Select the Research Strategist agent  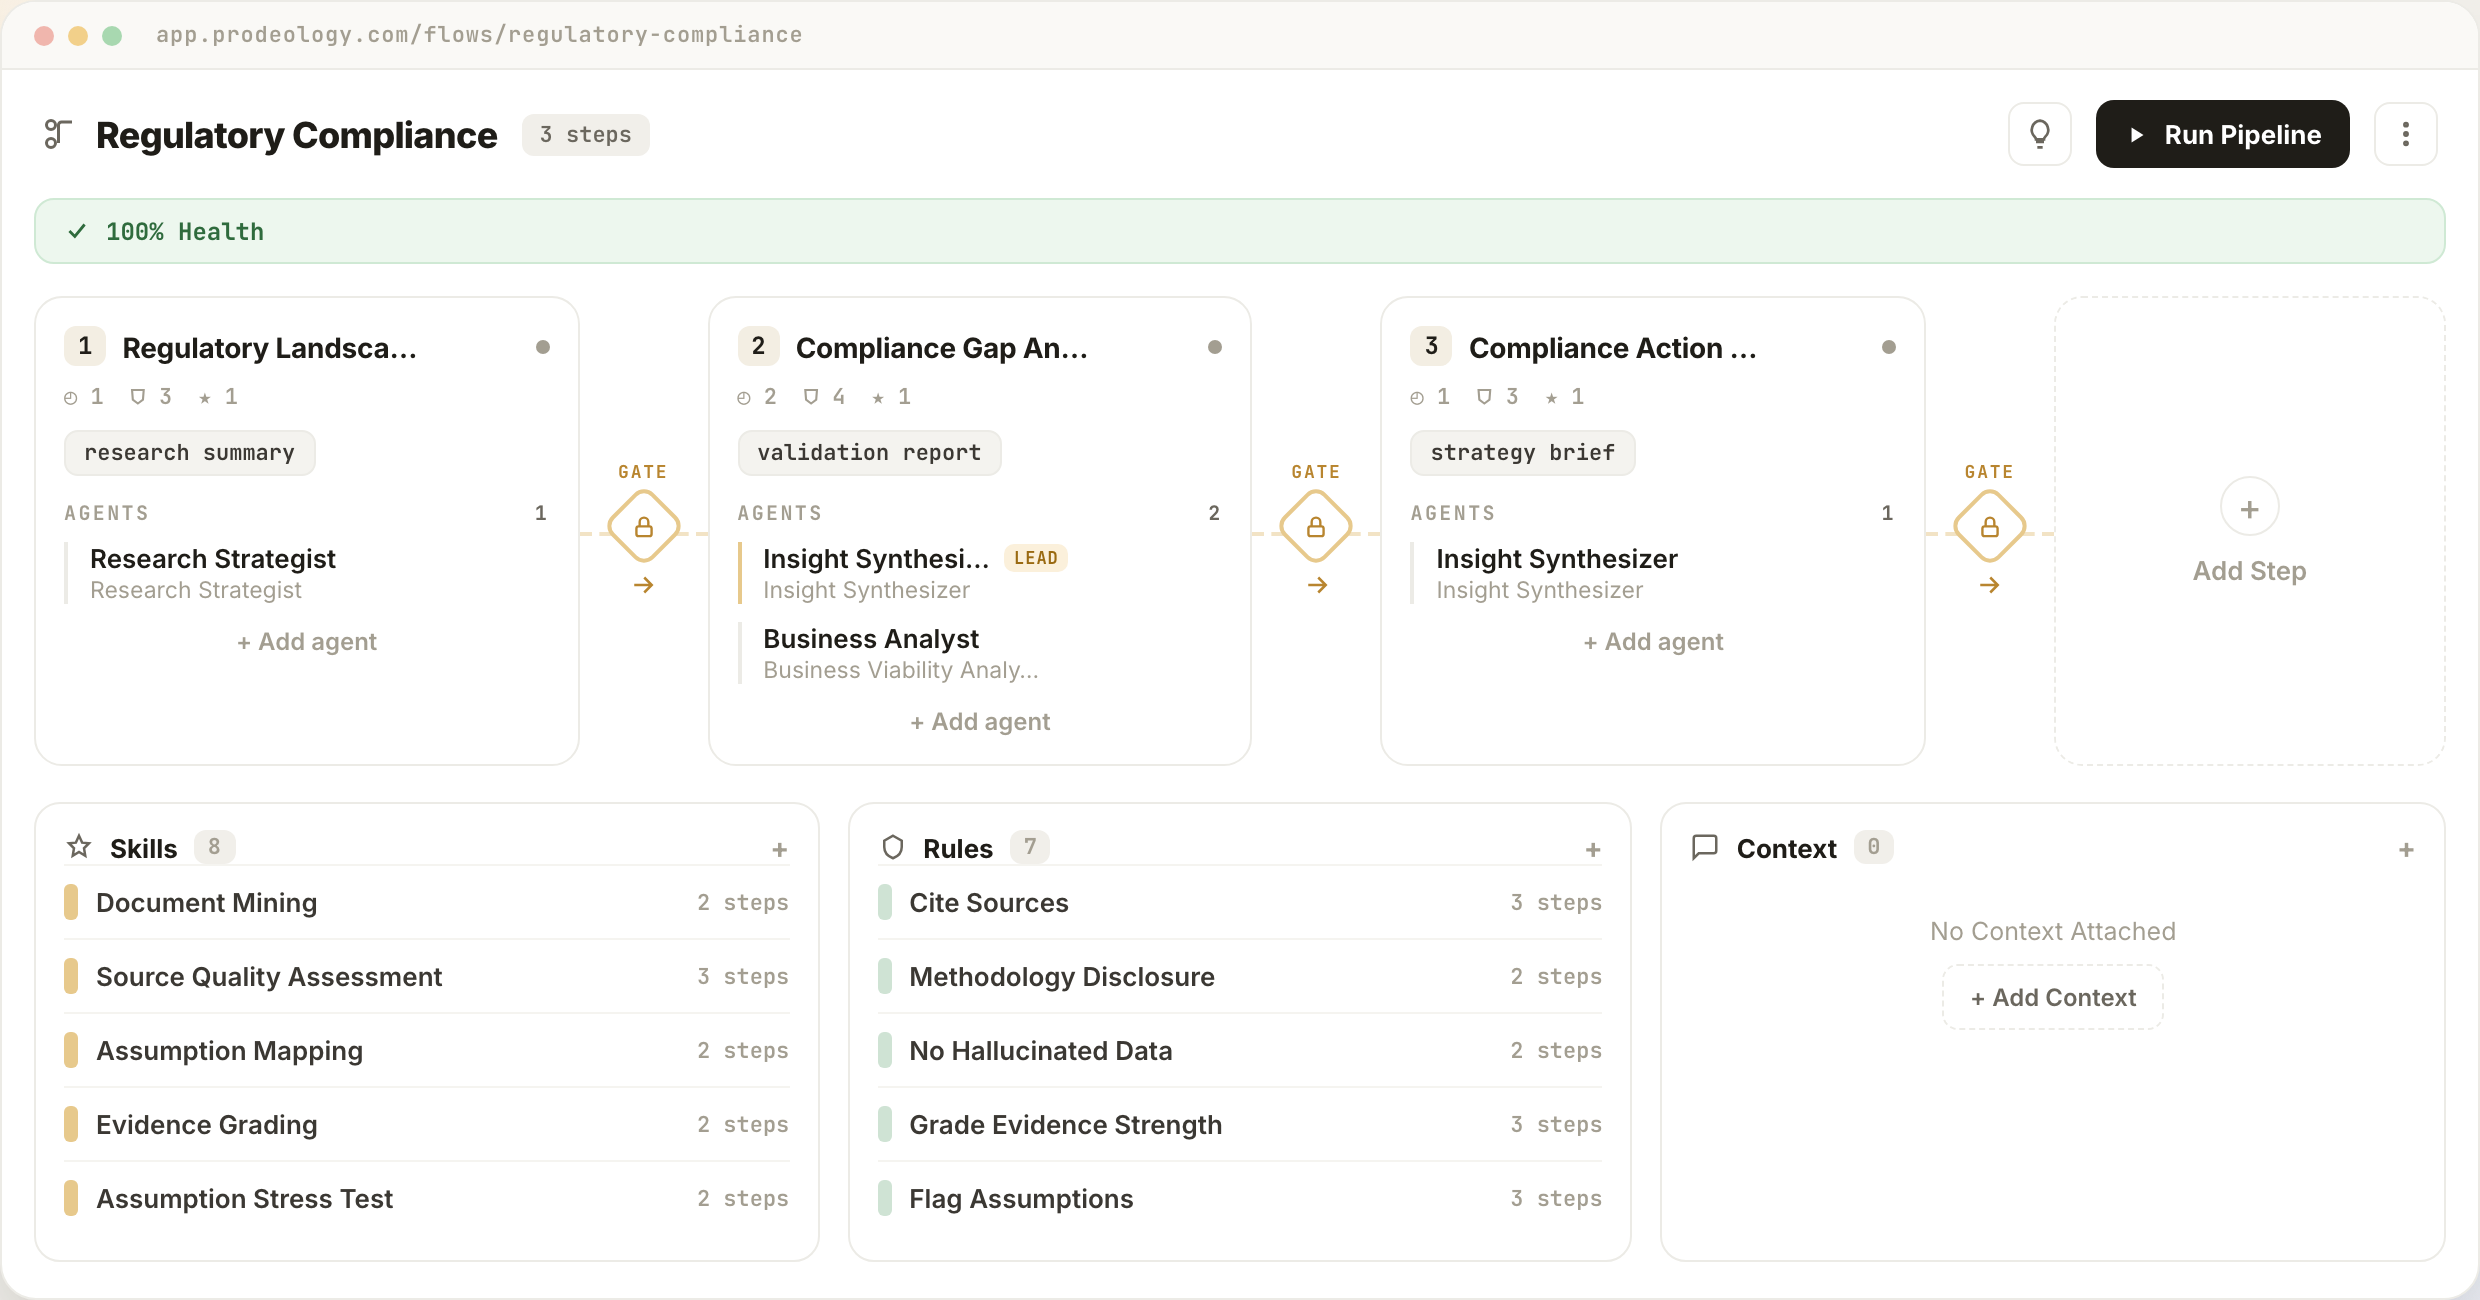coord(306,574)
